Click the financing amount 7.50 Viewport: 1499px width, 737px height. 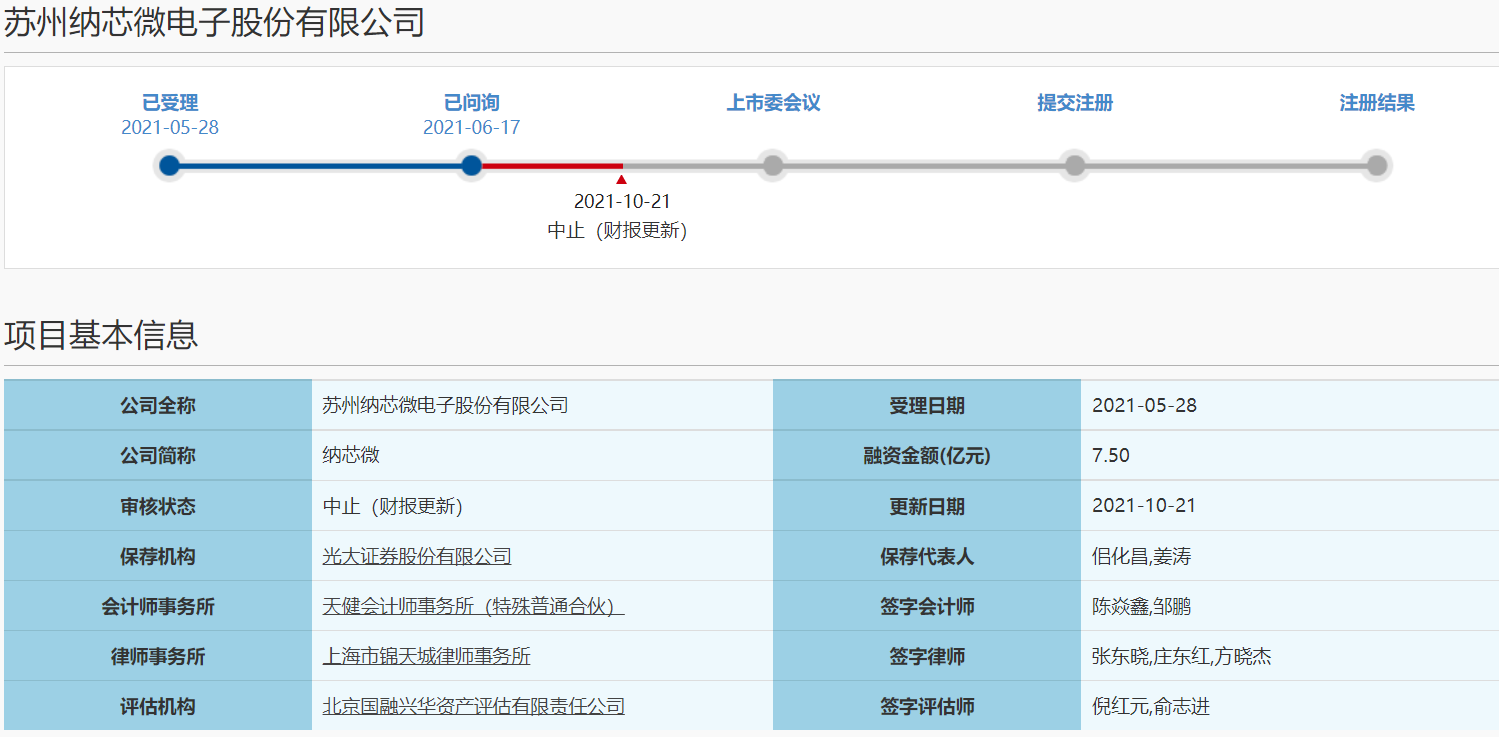pos(1111,455)
